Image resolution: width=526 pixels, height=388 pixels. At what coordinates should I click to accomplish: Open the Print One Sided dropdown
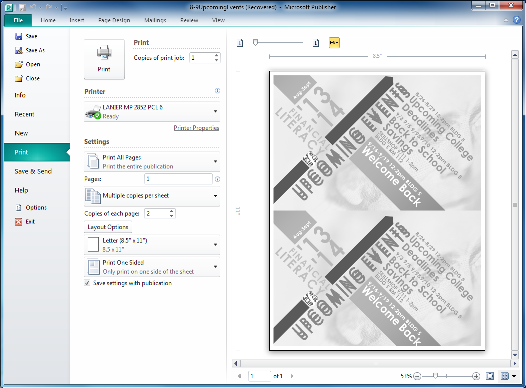click(152, 267)
